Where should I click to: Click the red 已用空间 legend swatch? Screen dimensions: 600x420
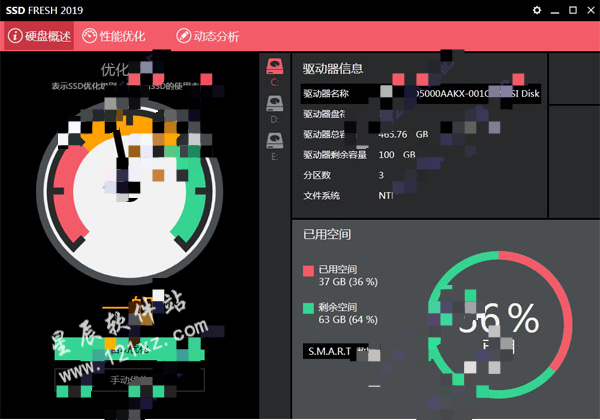tap(308, 271)
